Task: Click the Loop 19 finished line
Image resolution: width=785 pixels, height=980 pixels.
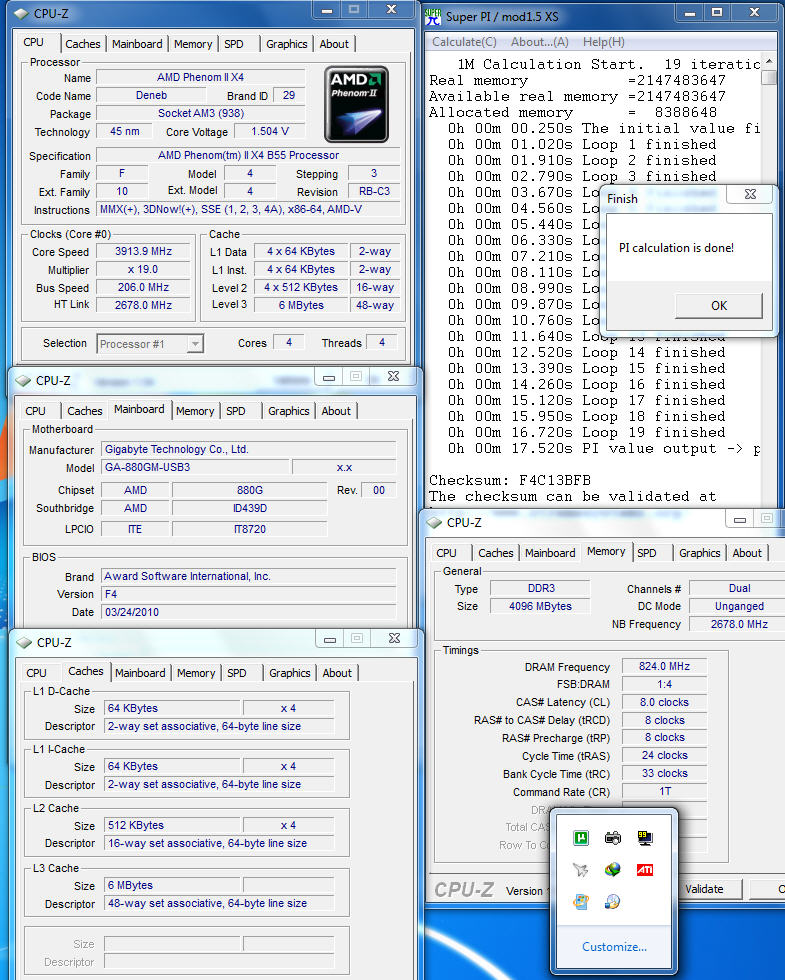Action: (587, 432)
